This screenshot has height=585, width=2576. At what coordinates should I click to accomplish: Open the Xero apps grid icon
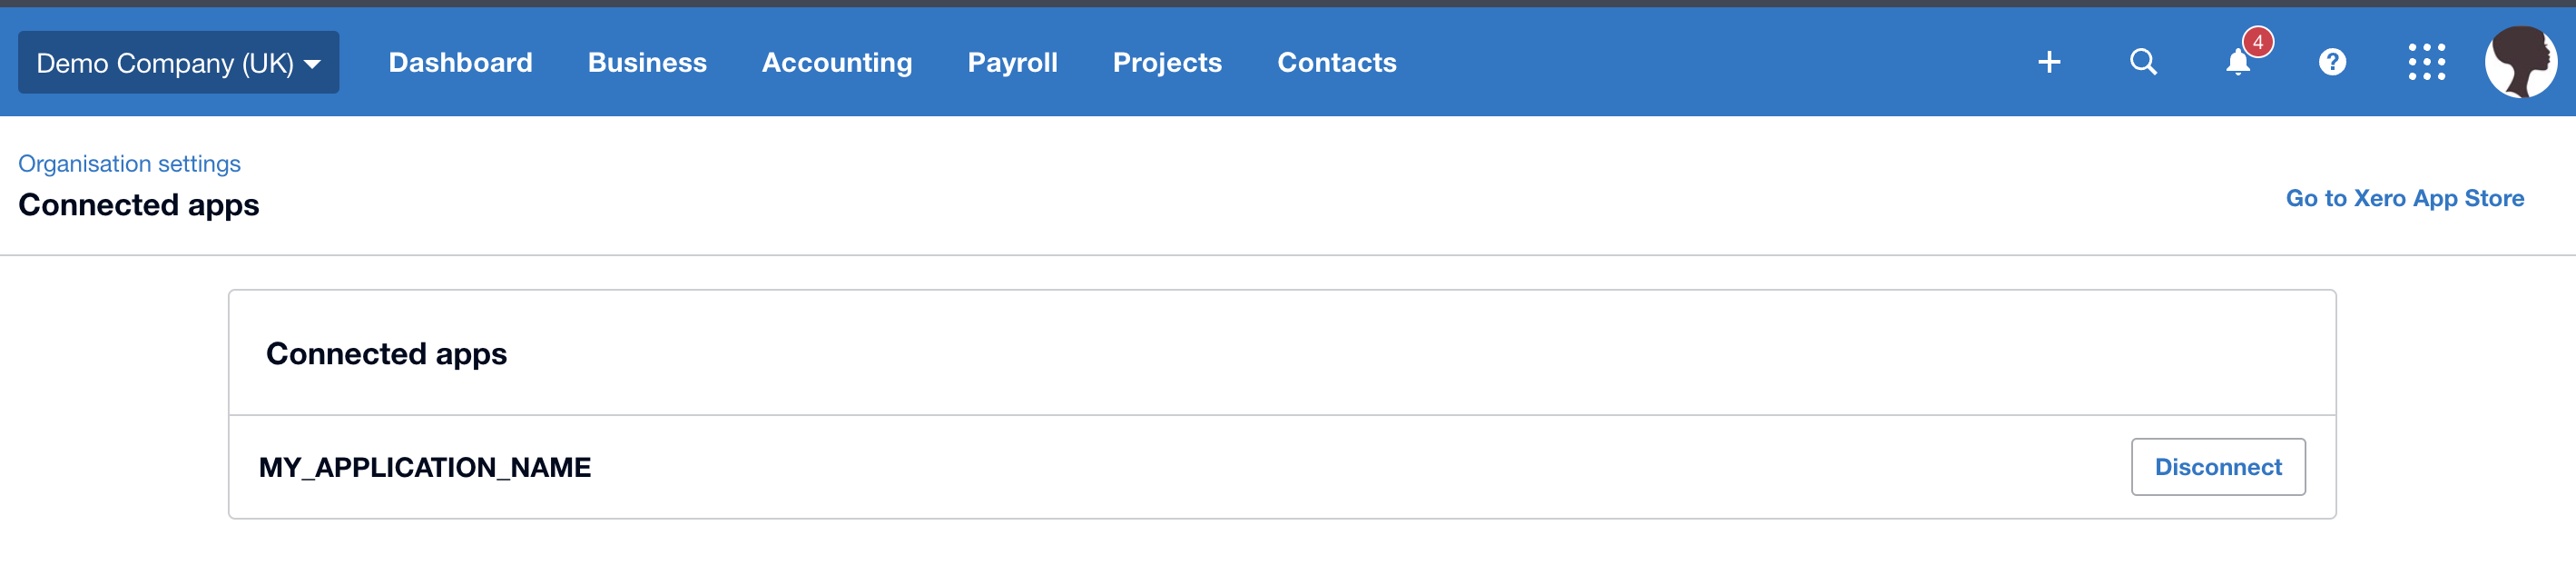2427,61
